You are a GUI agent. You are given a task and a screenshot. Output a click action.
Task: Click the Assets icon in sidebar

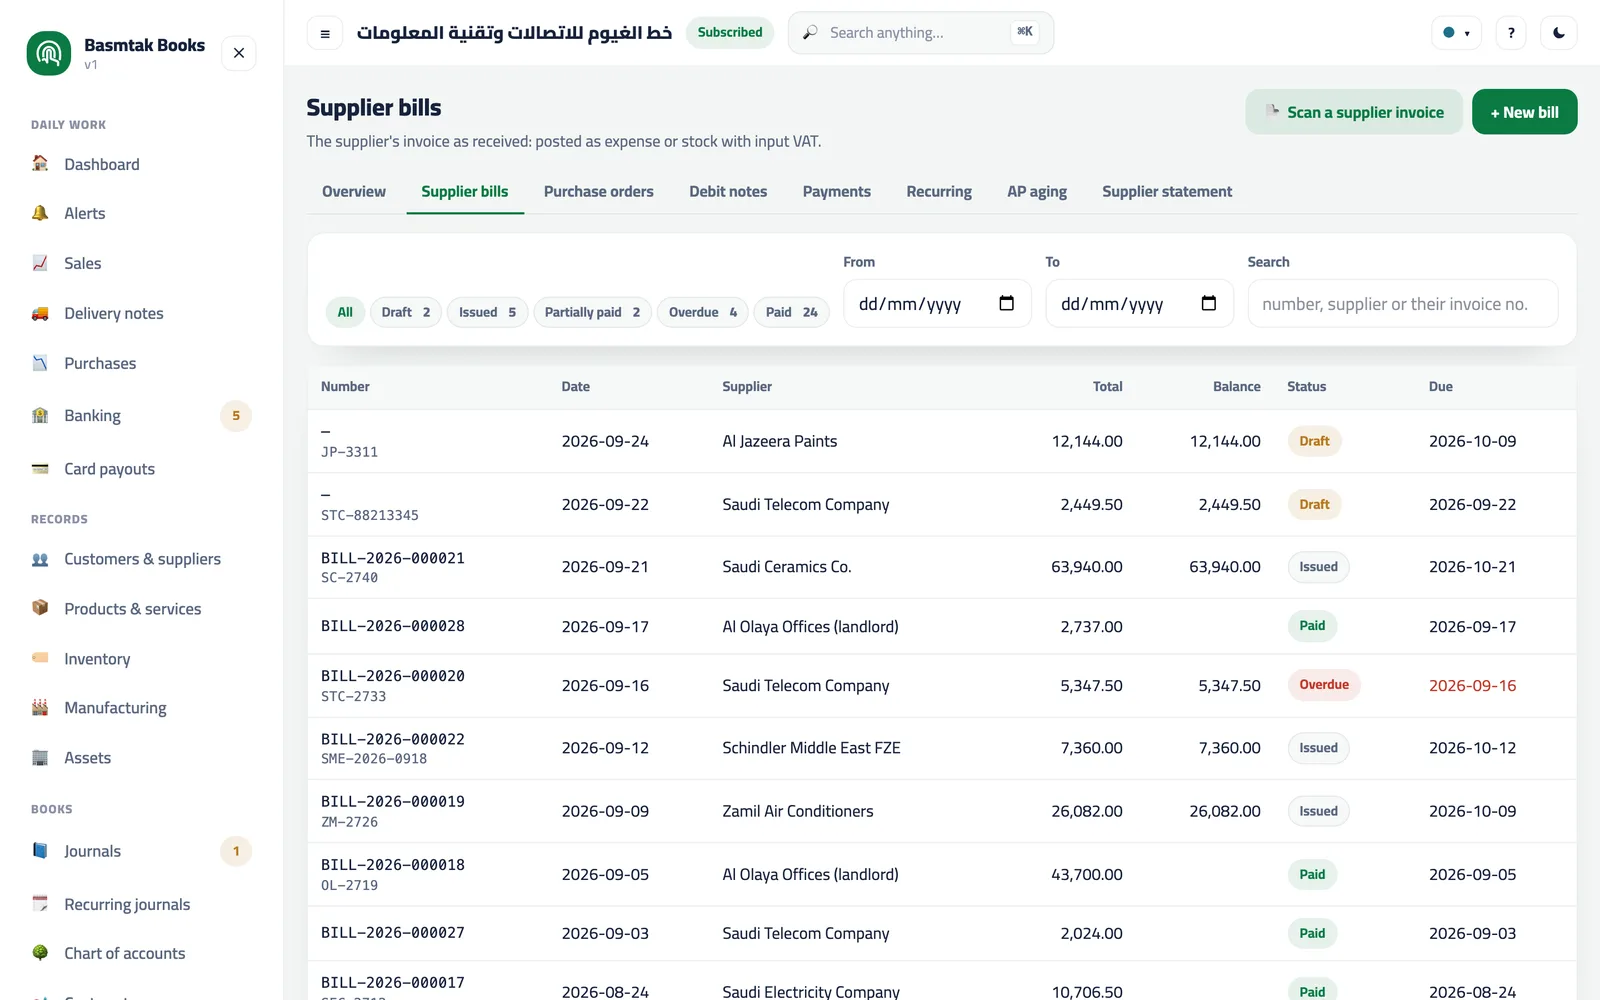point(40,757)
